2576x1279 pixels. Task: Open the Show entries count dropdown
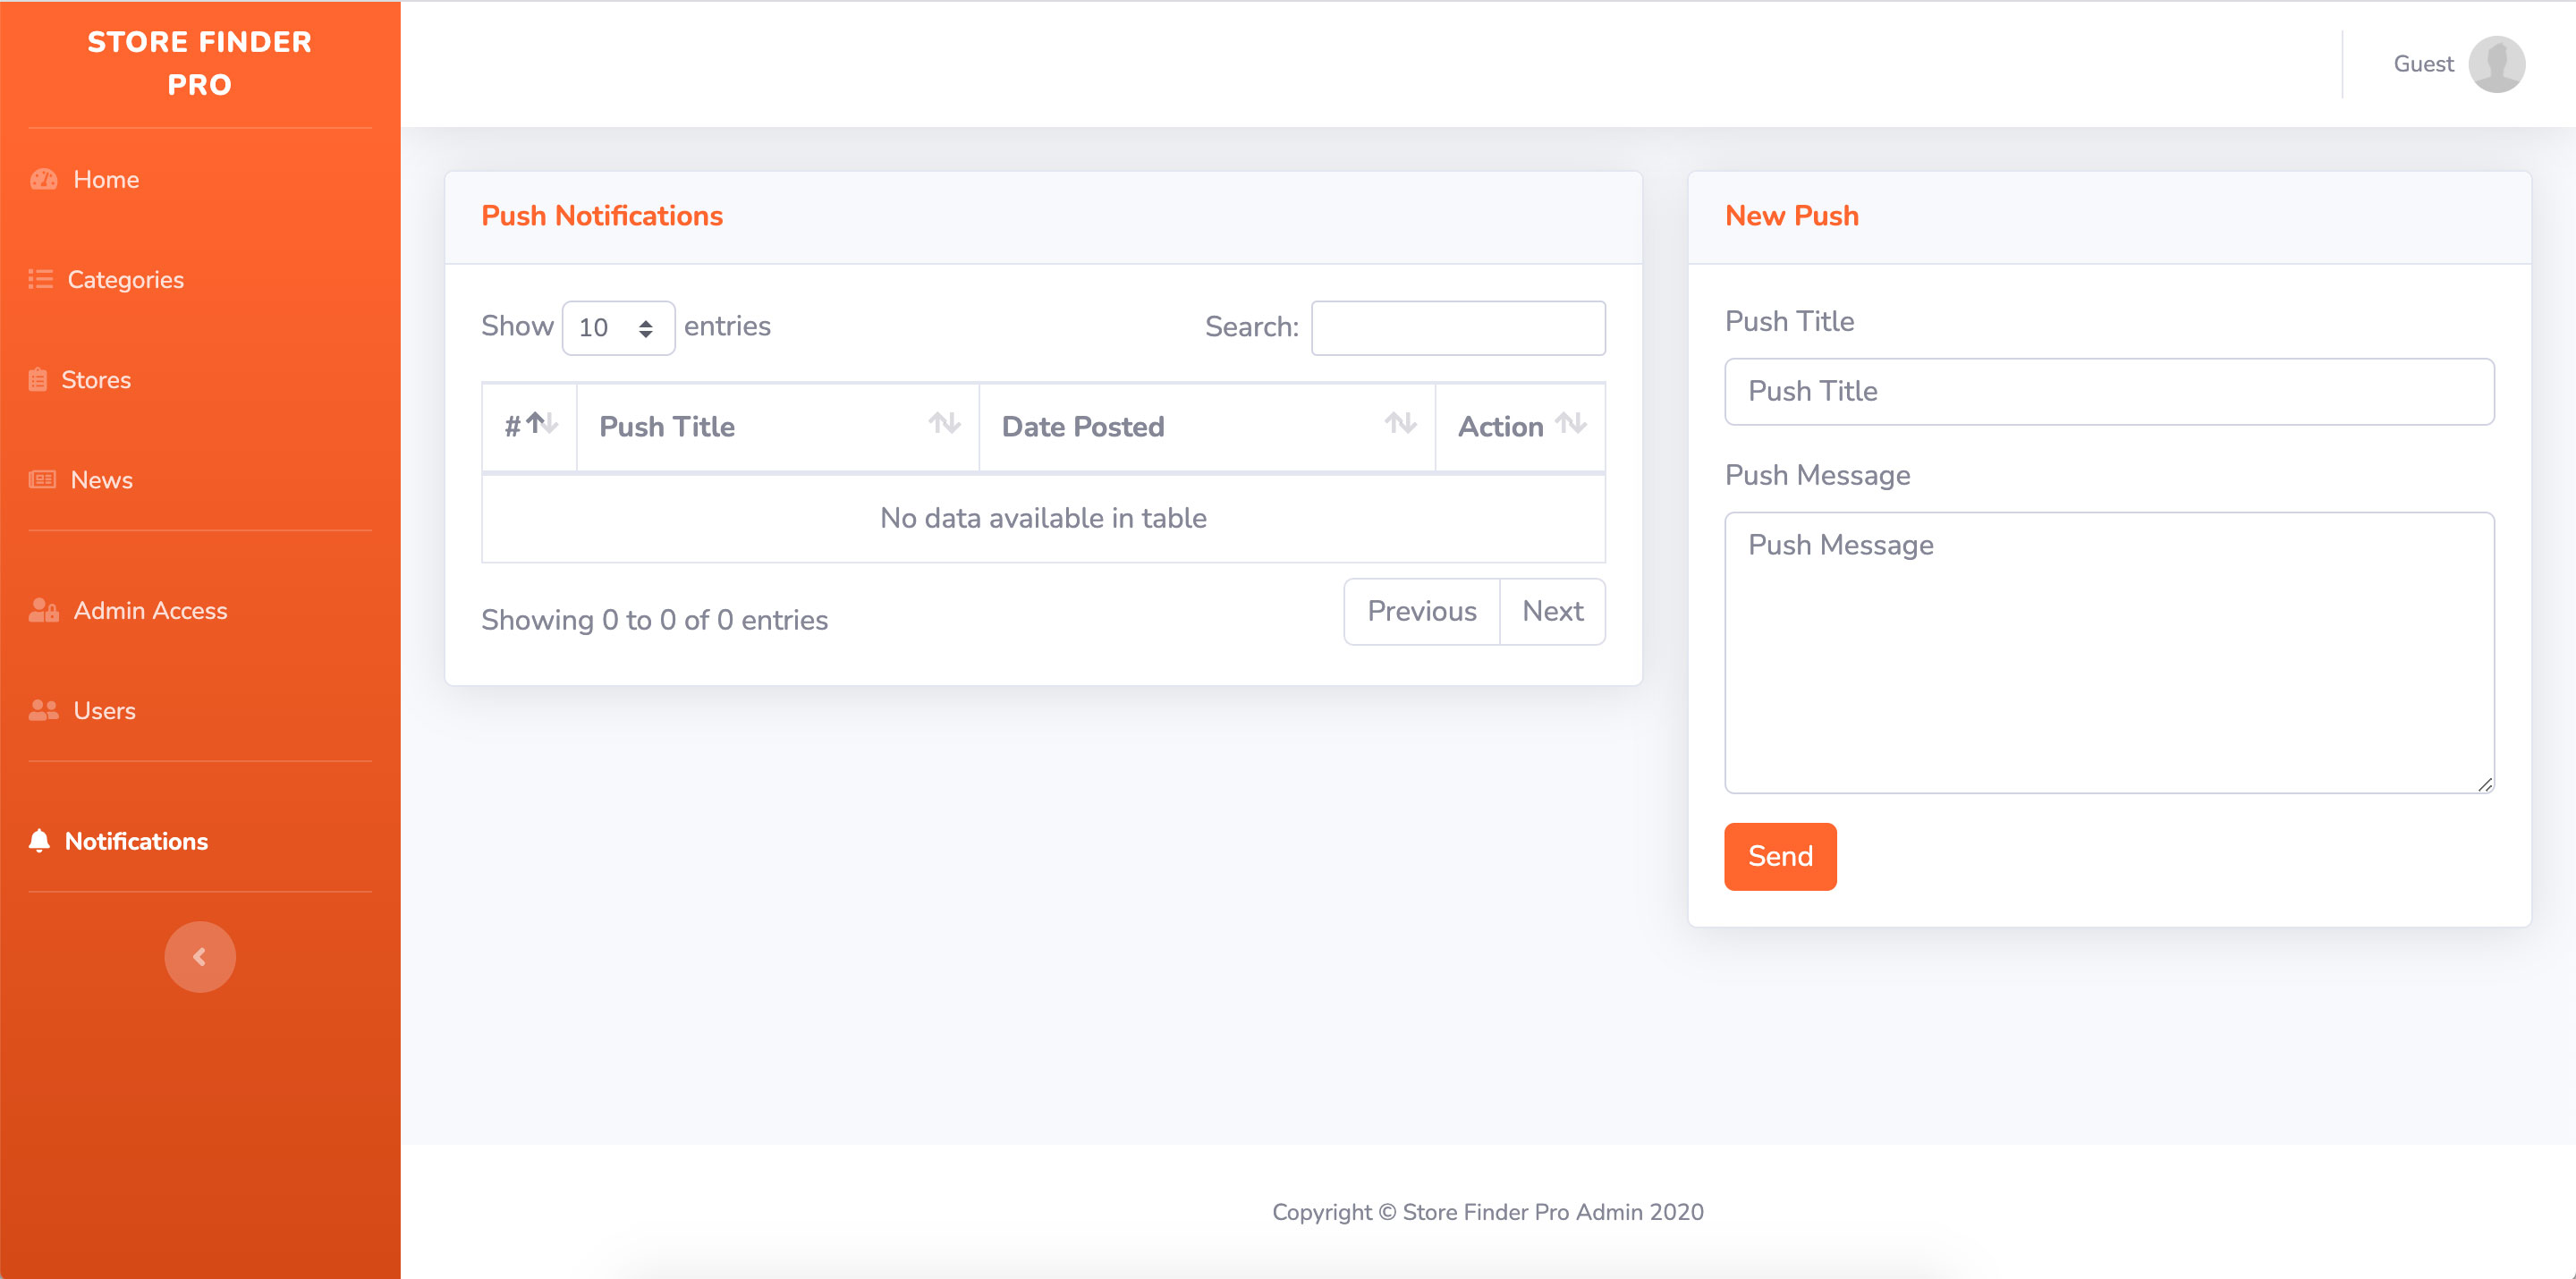[617, 328]
